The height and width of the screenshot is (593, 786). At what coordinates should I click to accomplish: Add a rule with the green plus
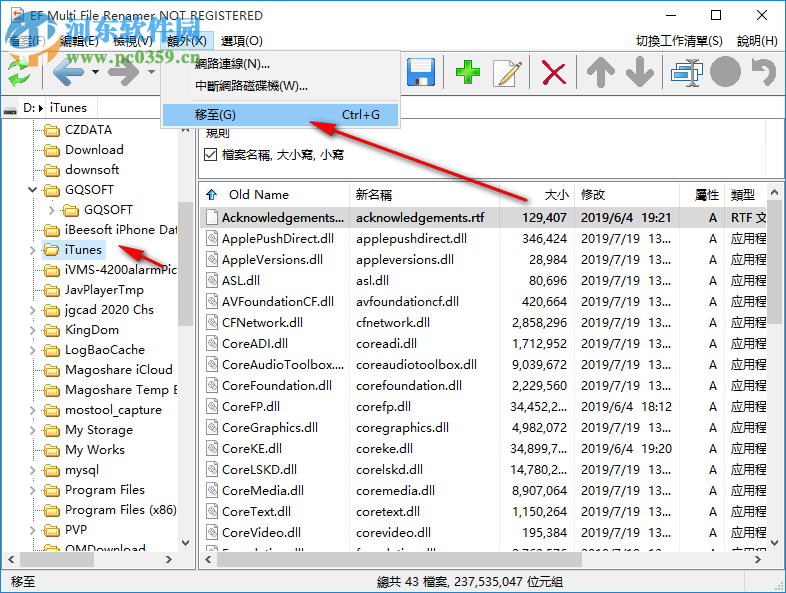[x=468, y=72]
